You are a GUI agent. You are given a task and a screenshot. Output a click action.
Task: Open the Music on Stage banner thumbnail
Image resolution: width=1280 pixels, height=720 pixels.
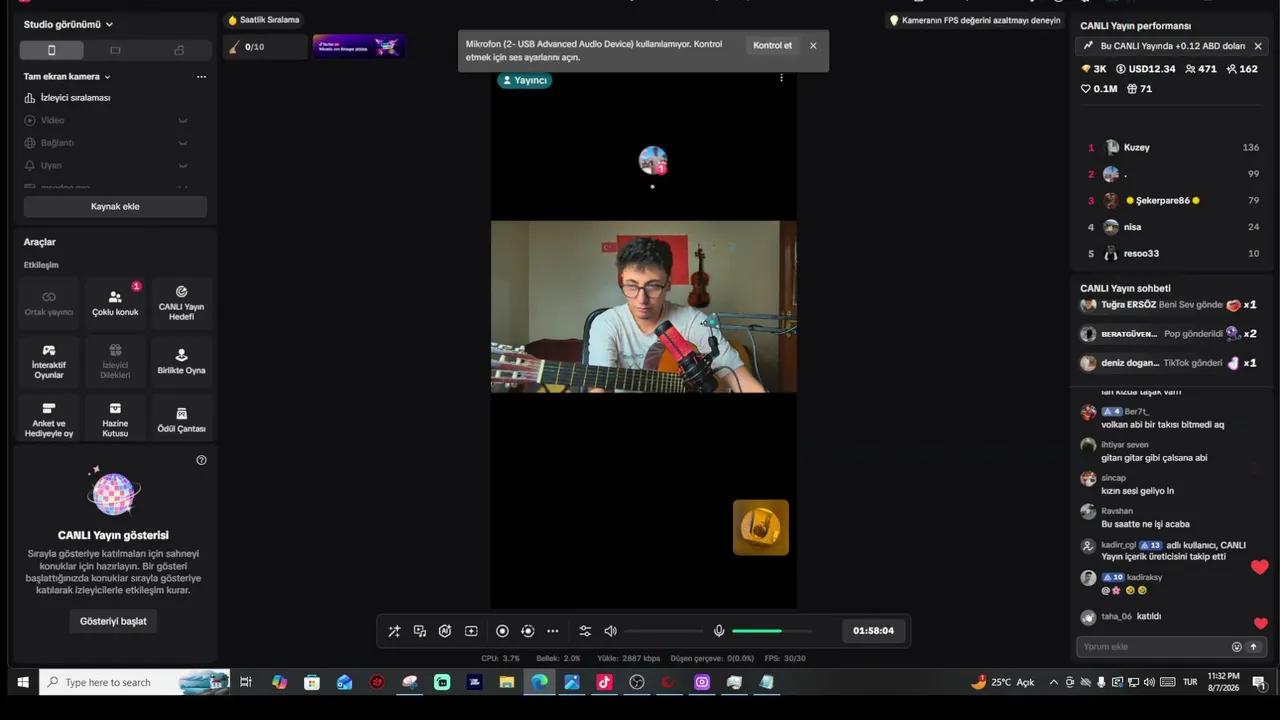pos(358,47)
